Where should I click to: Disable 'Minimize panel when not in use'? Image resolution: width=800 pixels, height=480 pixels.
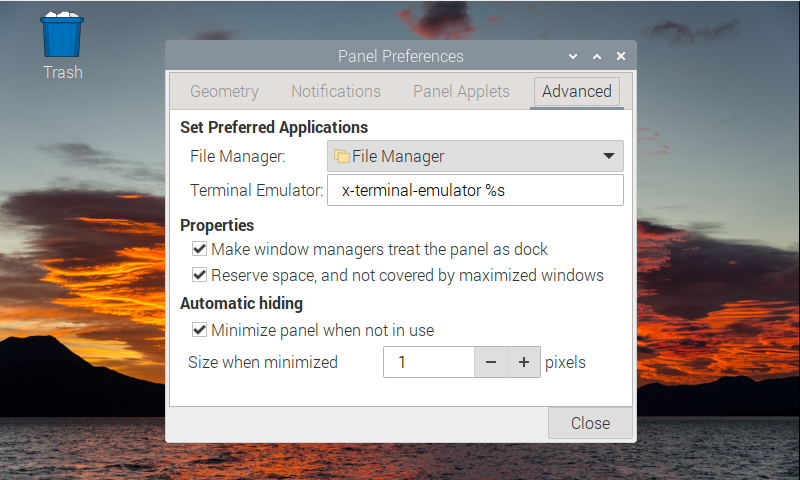coord(199,330)
